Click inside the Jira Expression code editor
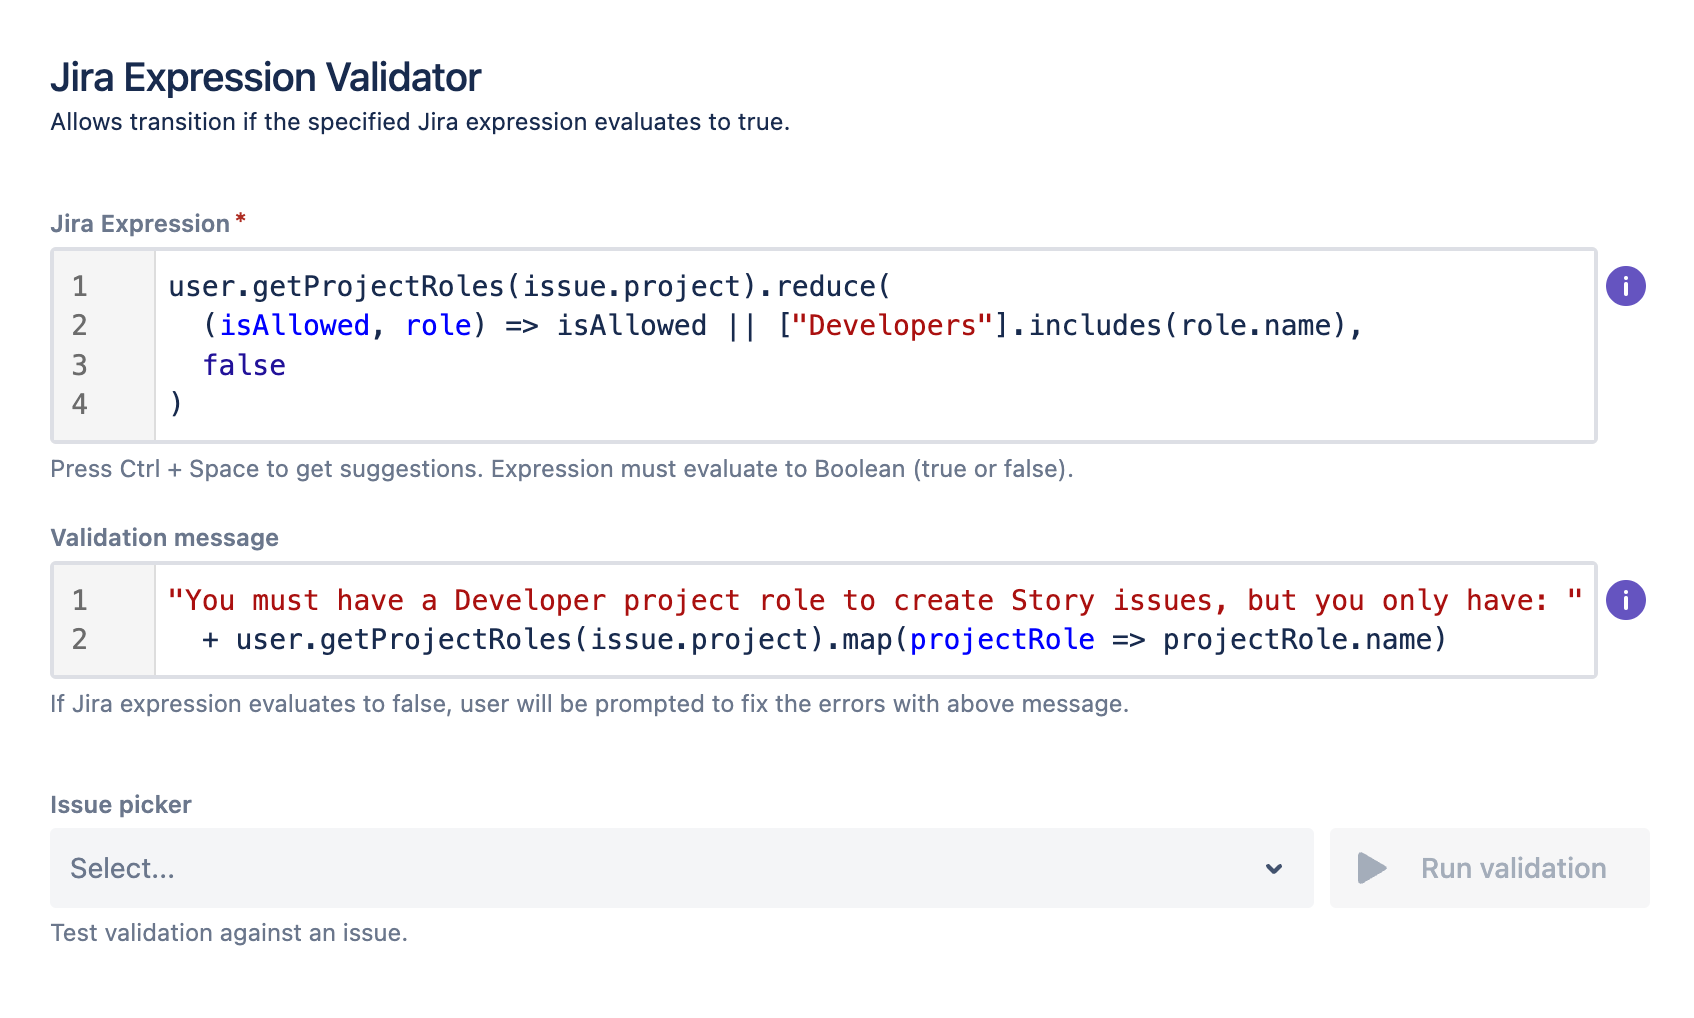The width and height of the screenshot is (1694, 1018). pos(824,345)
